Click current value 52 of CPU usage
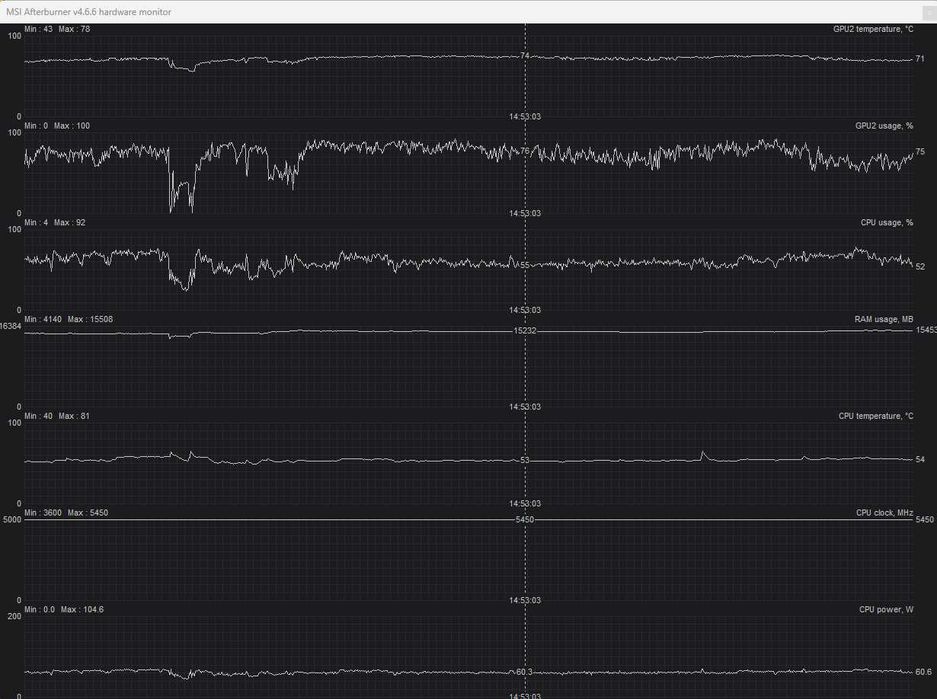 [920, 267]
